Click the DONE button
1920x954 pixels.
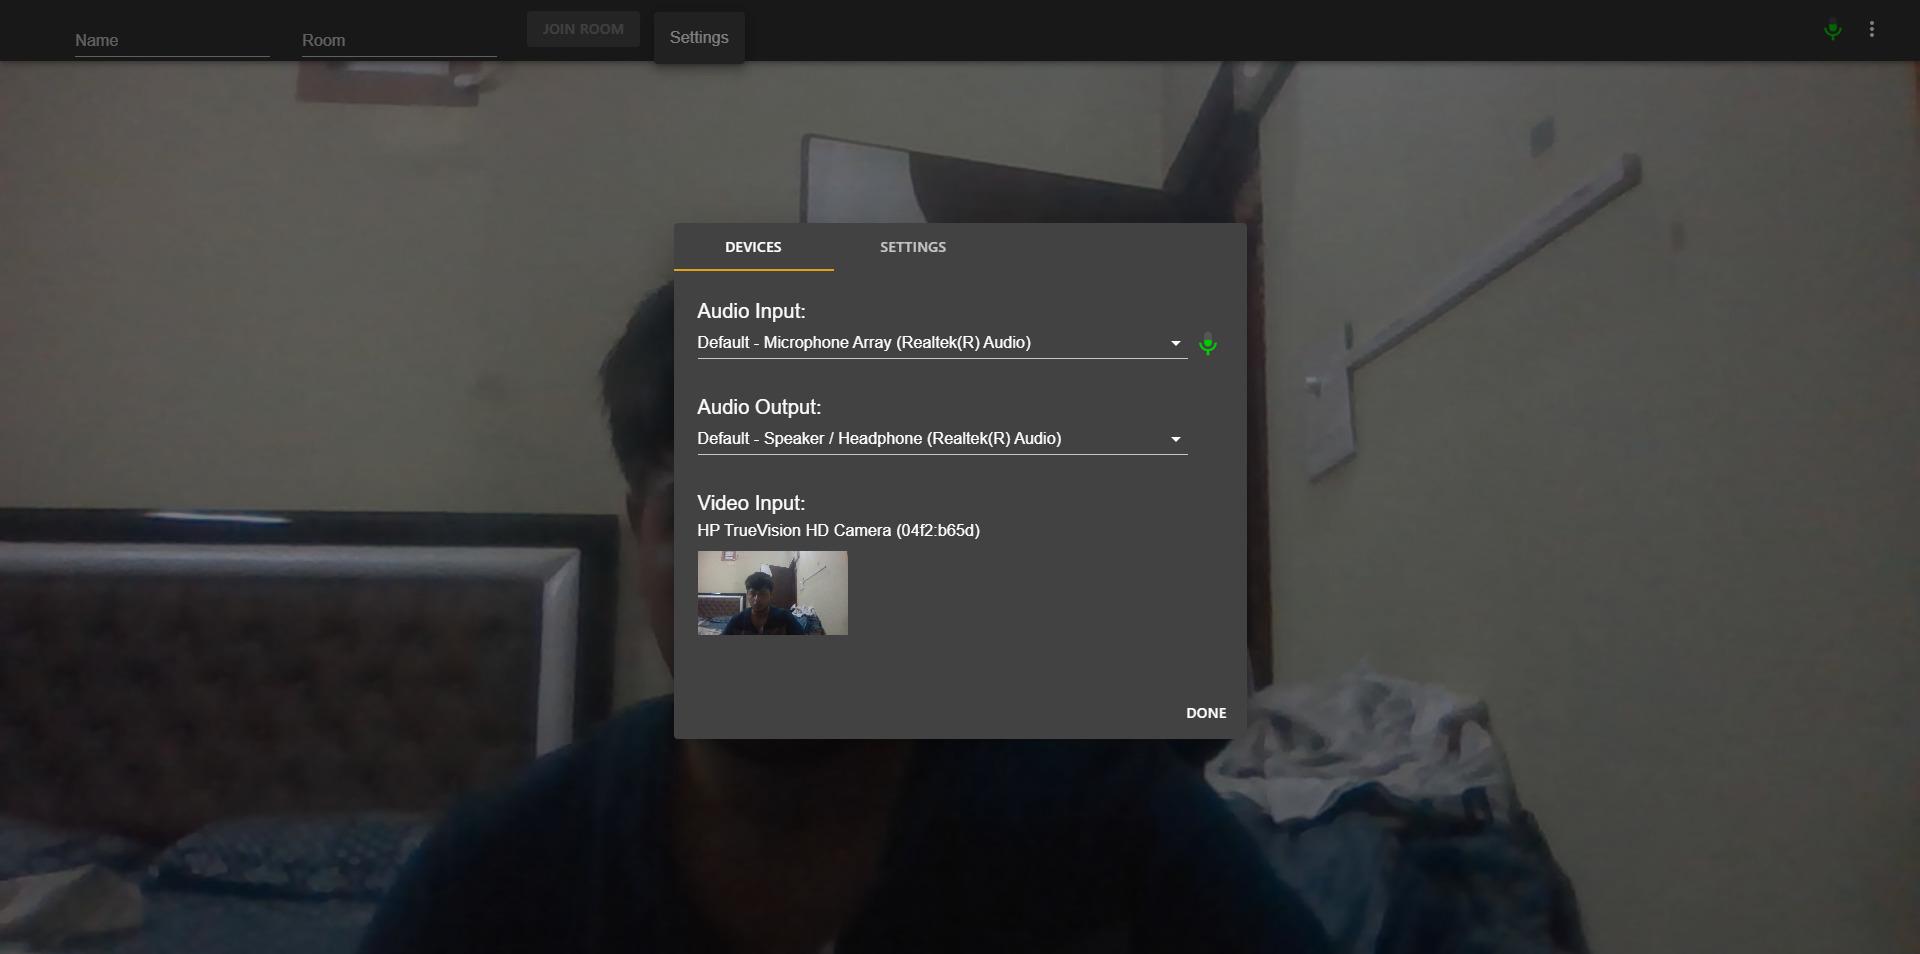pos(1205,713)
